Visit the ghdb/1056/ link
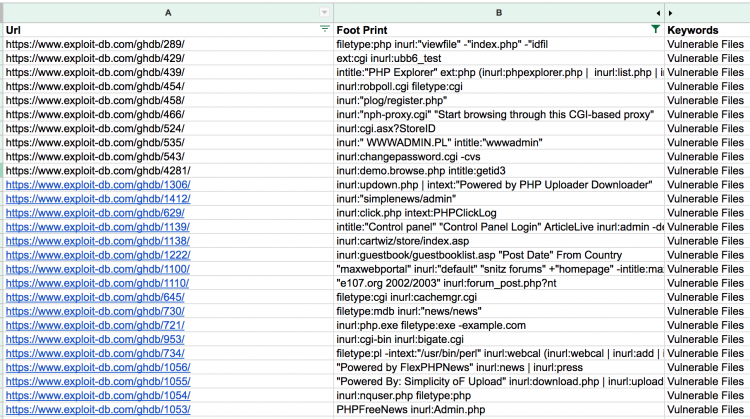The image size is (750, 419). click(98, 367)
